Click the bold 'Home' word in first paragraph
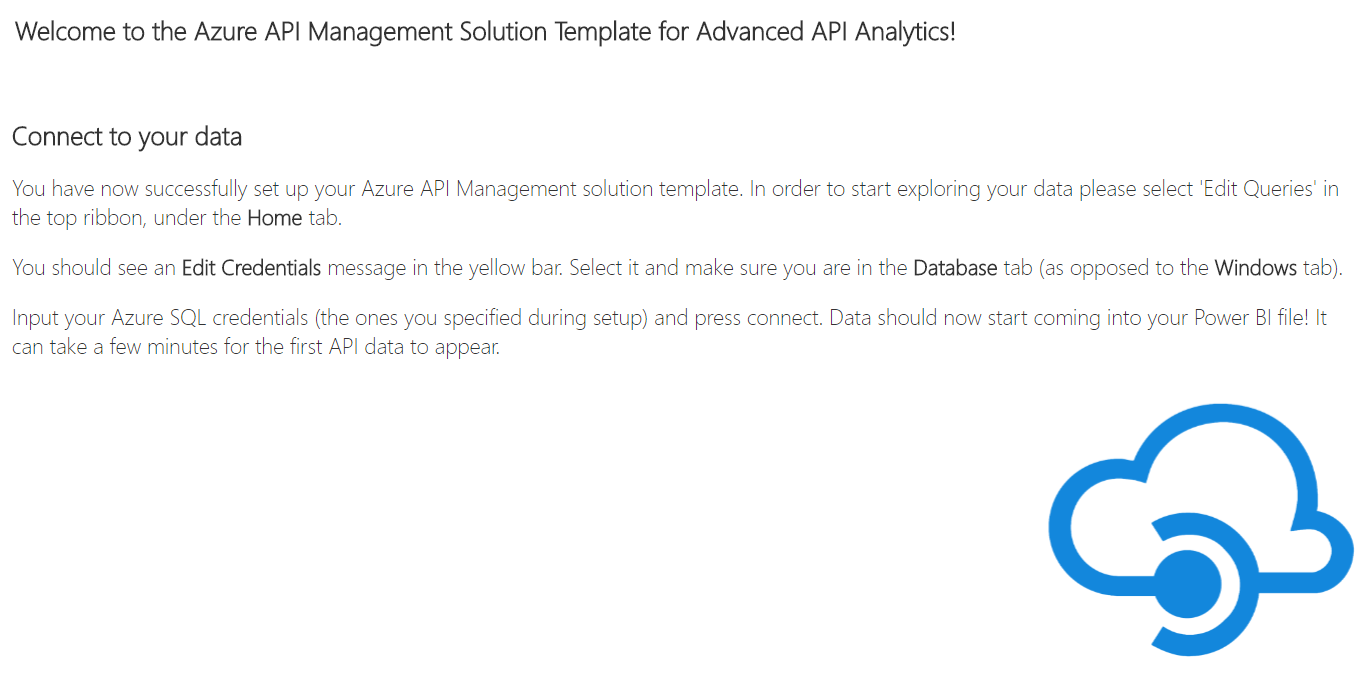This screenshot has width=1368, height=675. pyautogui.click(x=274, y=218)
